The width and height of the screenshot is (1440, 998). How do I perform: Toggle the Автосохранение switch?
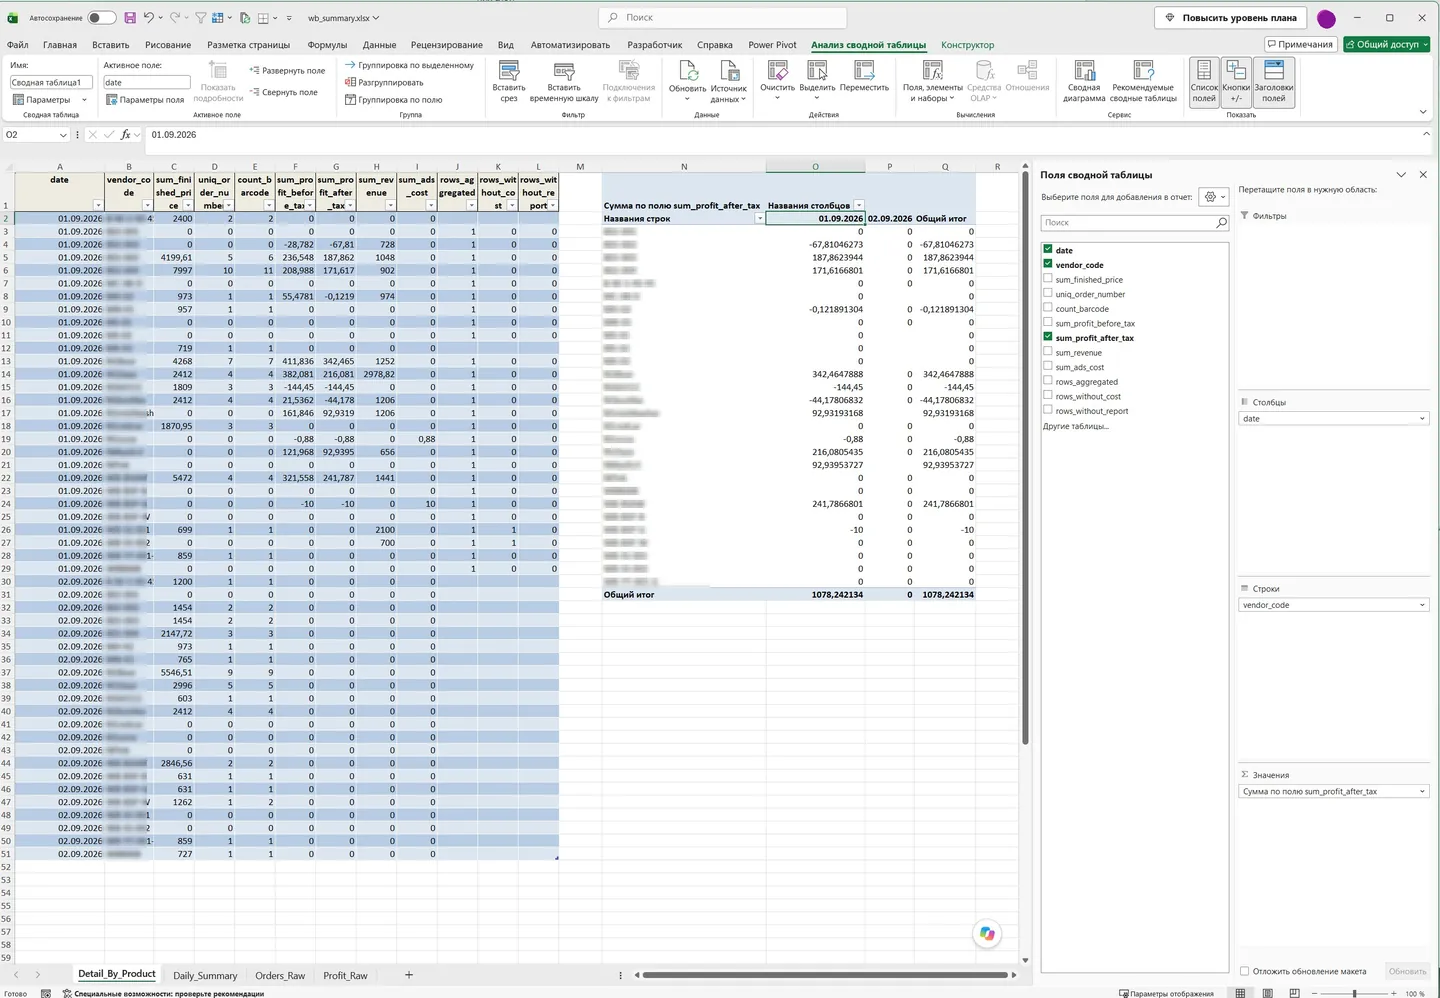(101, 18)
